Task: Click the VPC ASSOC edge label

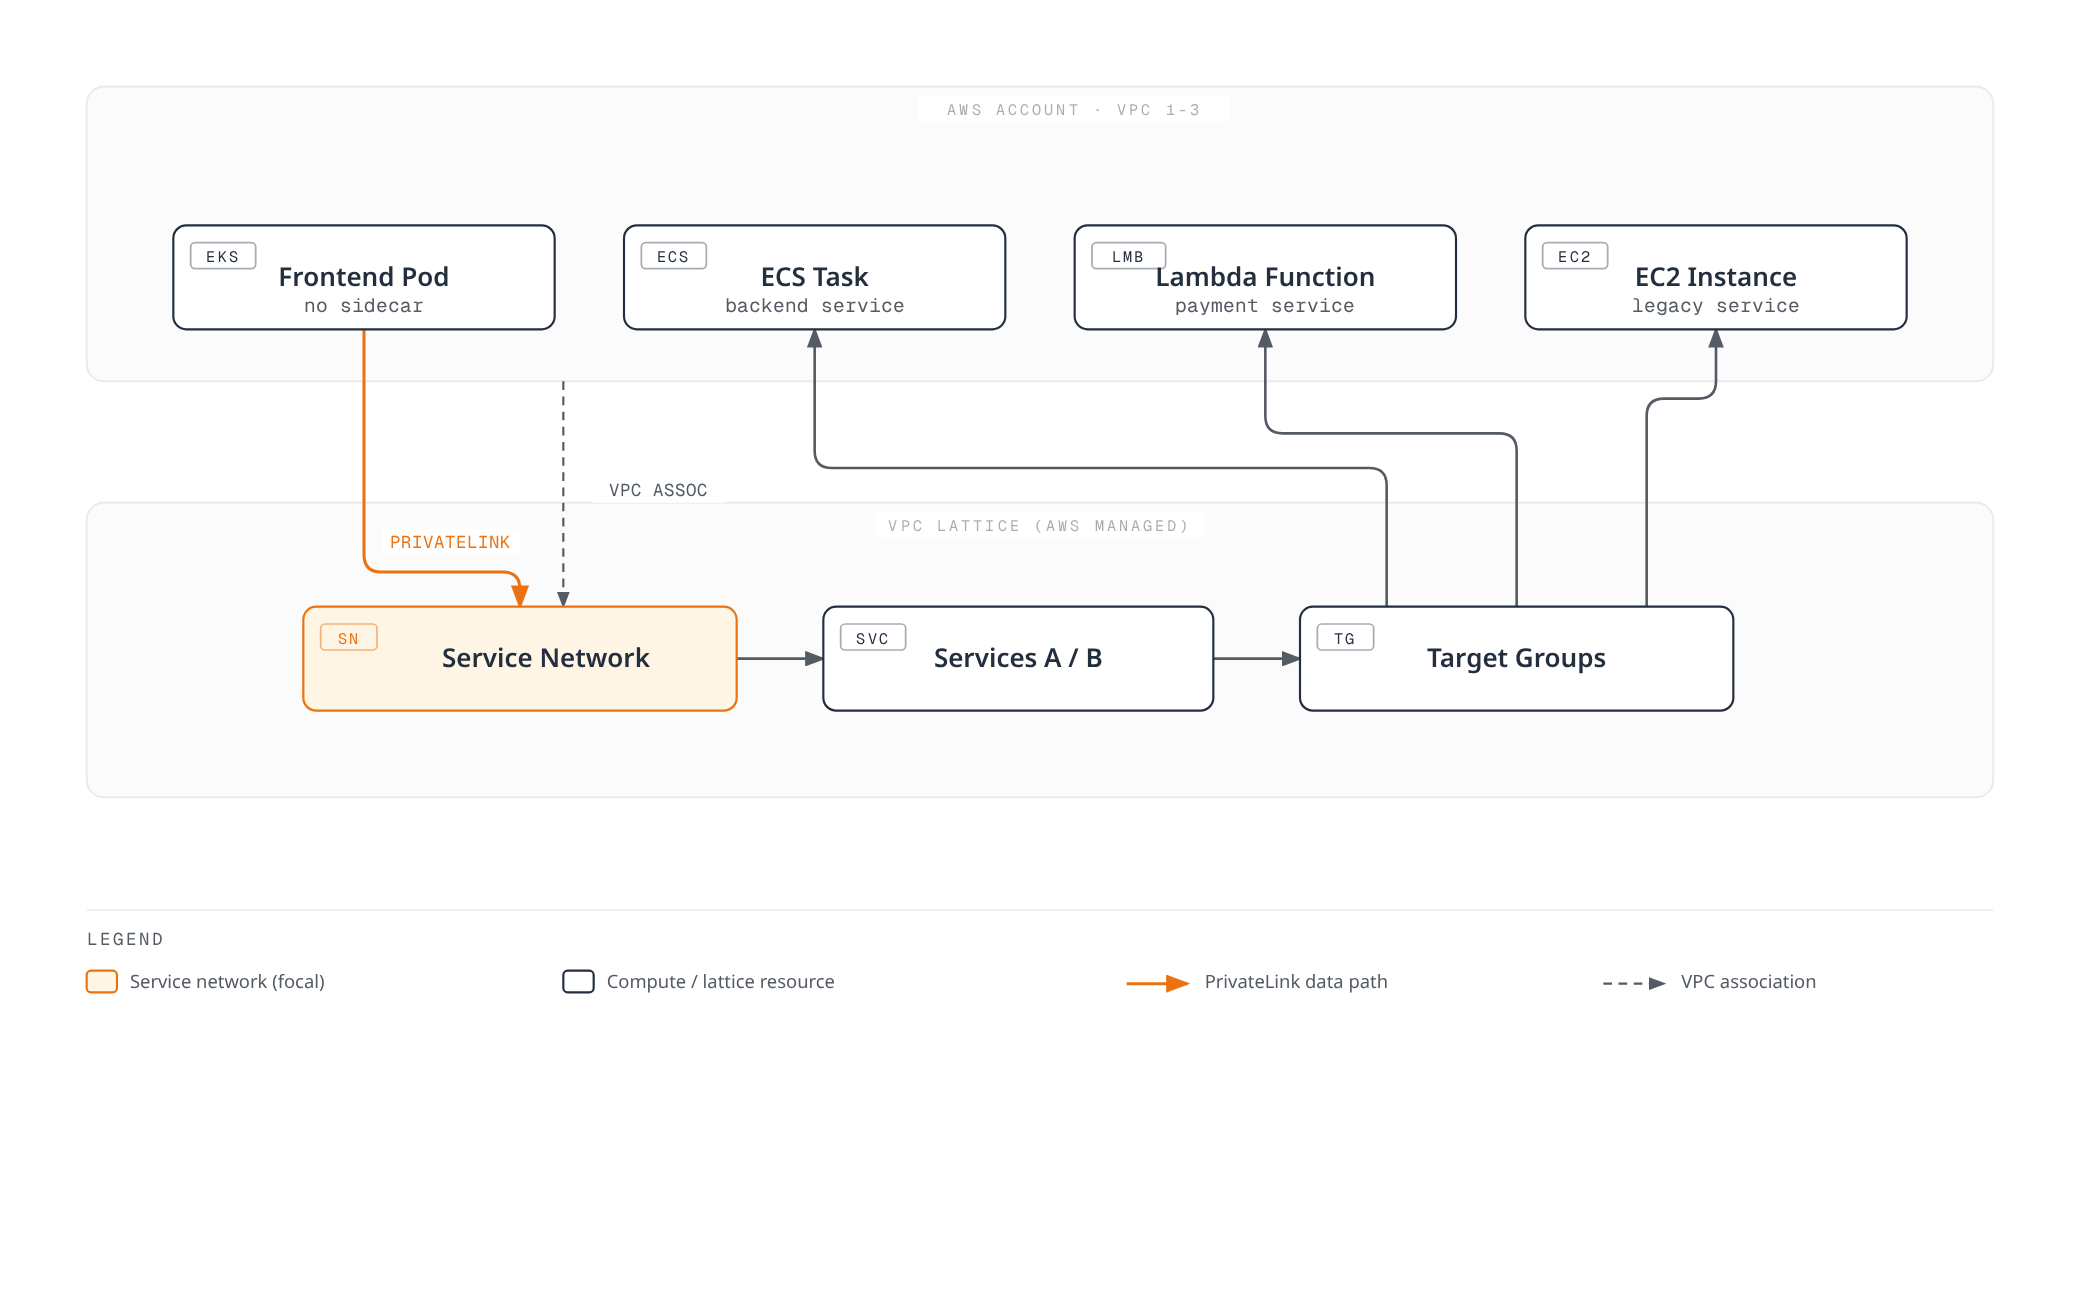Action: [x=658, y=490]
